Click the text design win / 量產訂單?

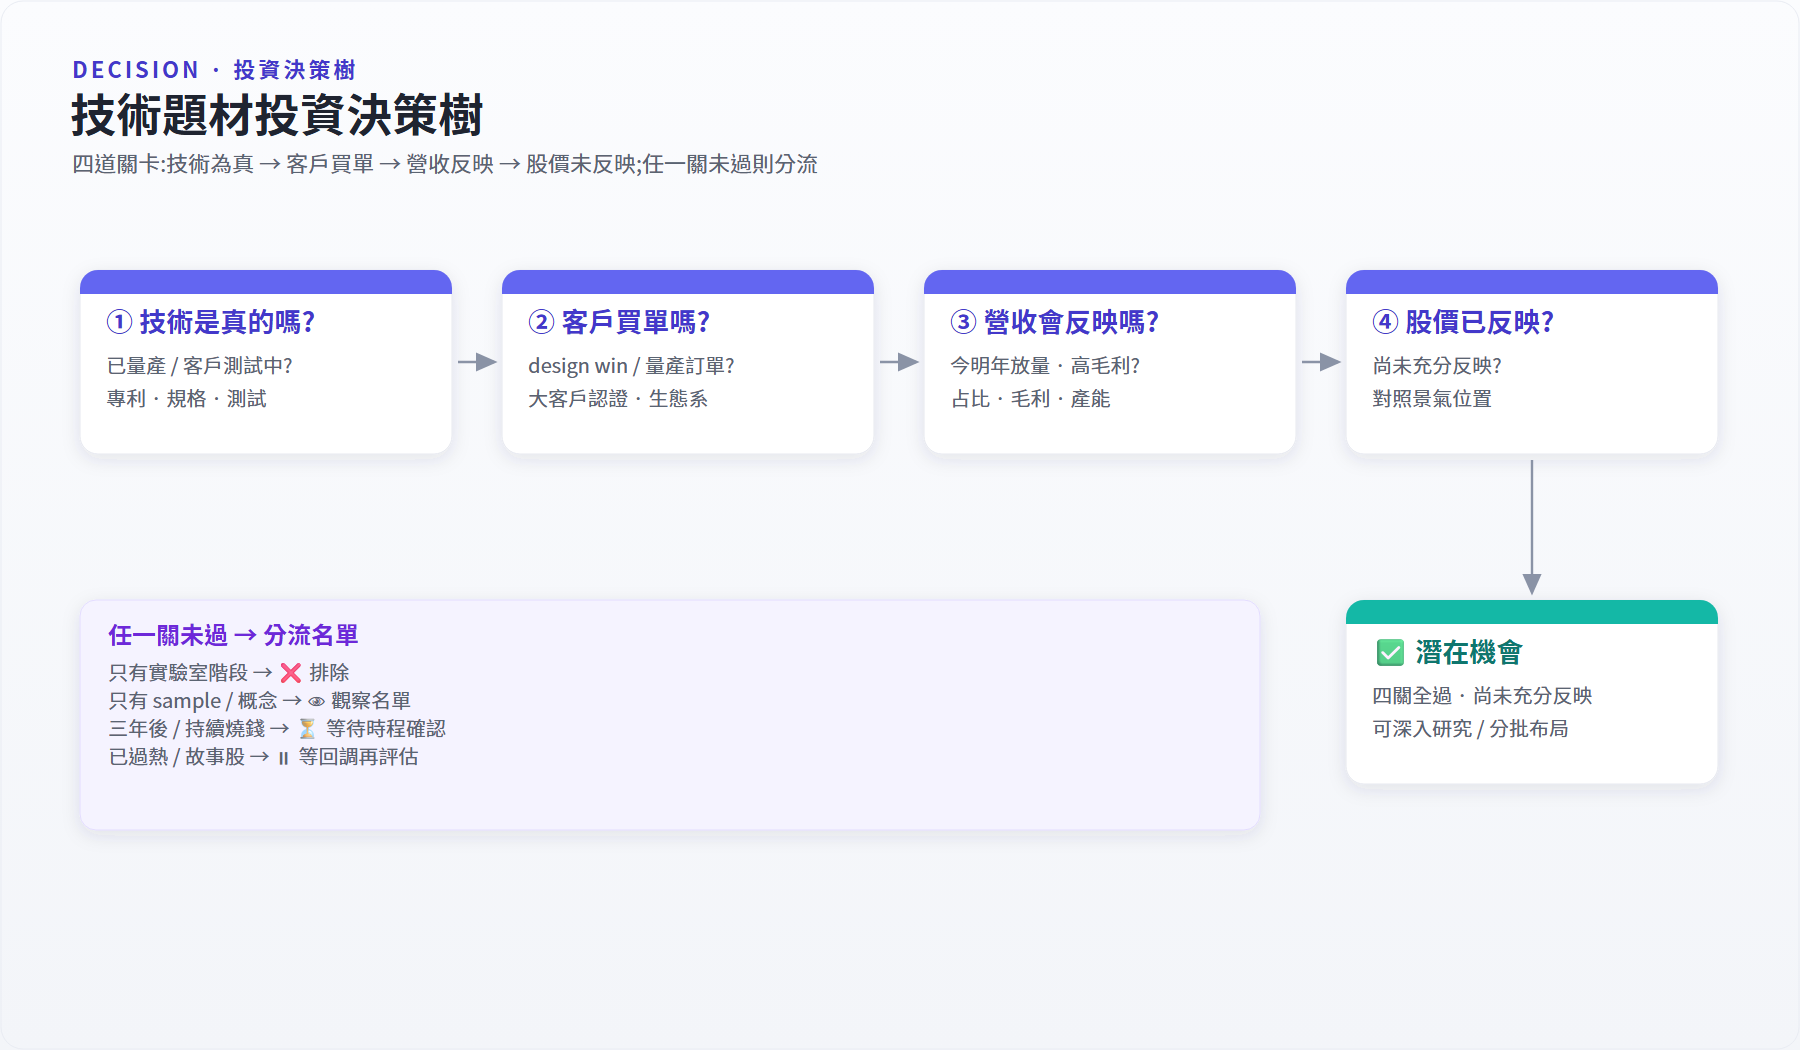click(632, 366)
